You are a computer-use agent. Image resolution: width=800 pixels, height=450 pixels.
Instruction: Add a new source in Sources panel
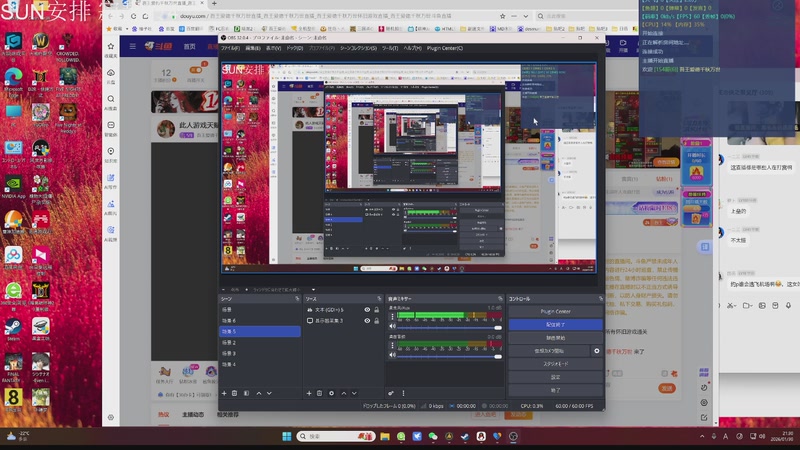click(x=309, y=393)
